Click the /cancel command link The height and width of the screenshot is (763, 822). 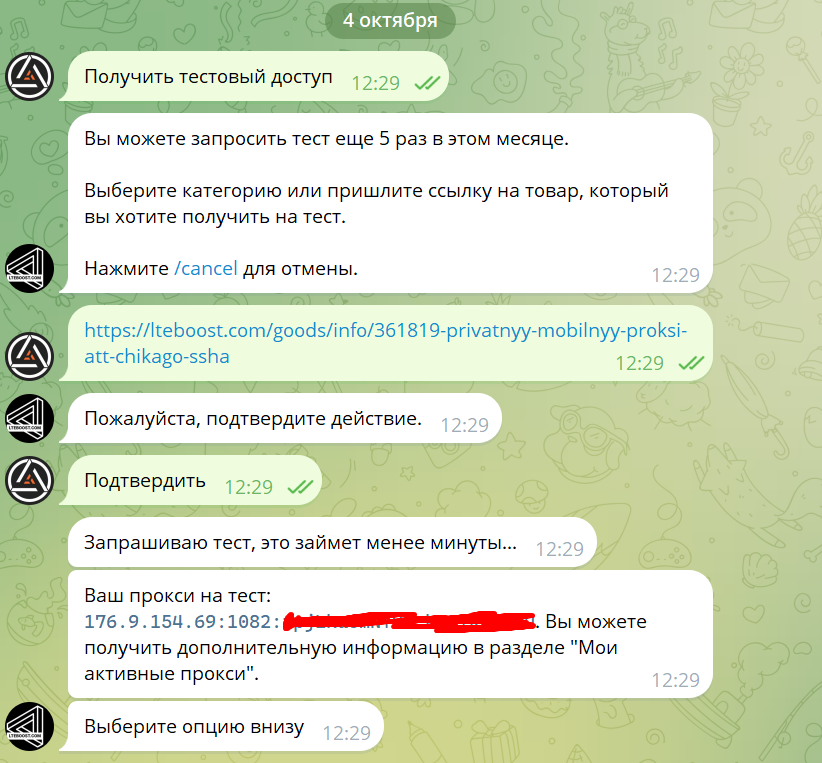[206, 268]
